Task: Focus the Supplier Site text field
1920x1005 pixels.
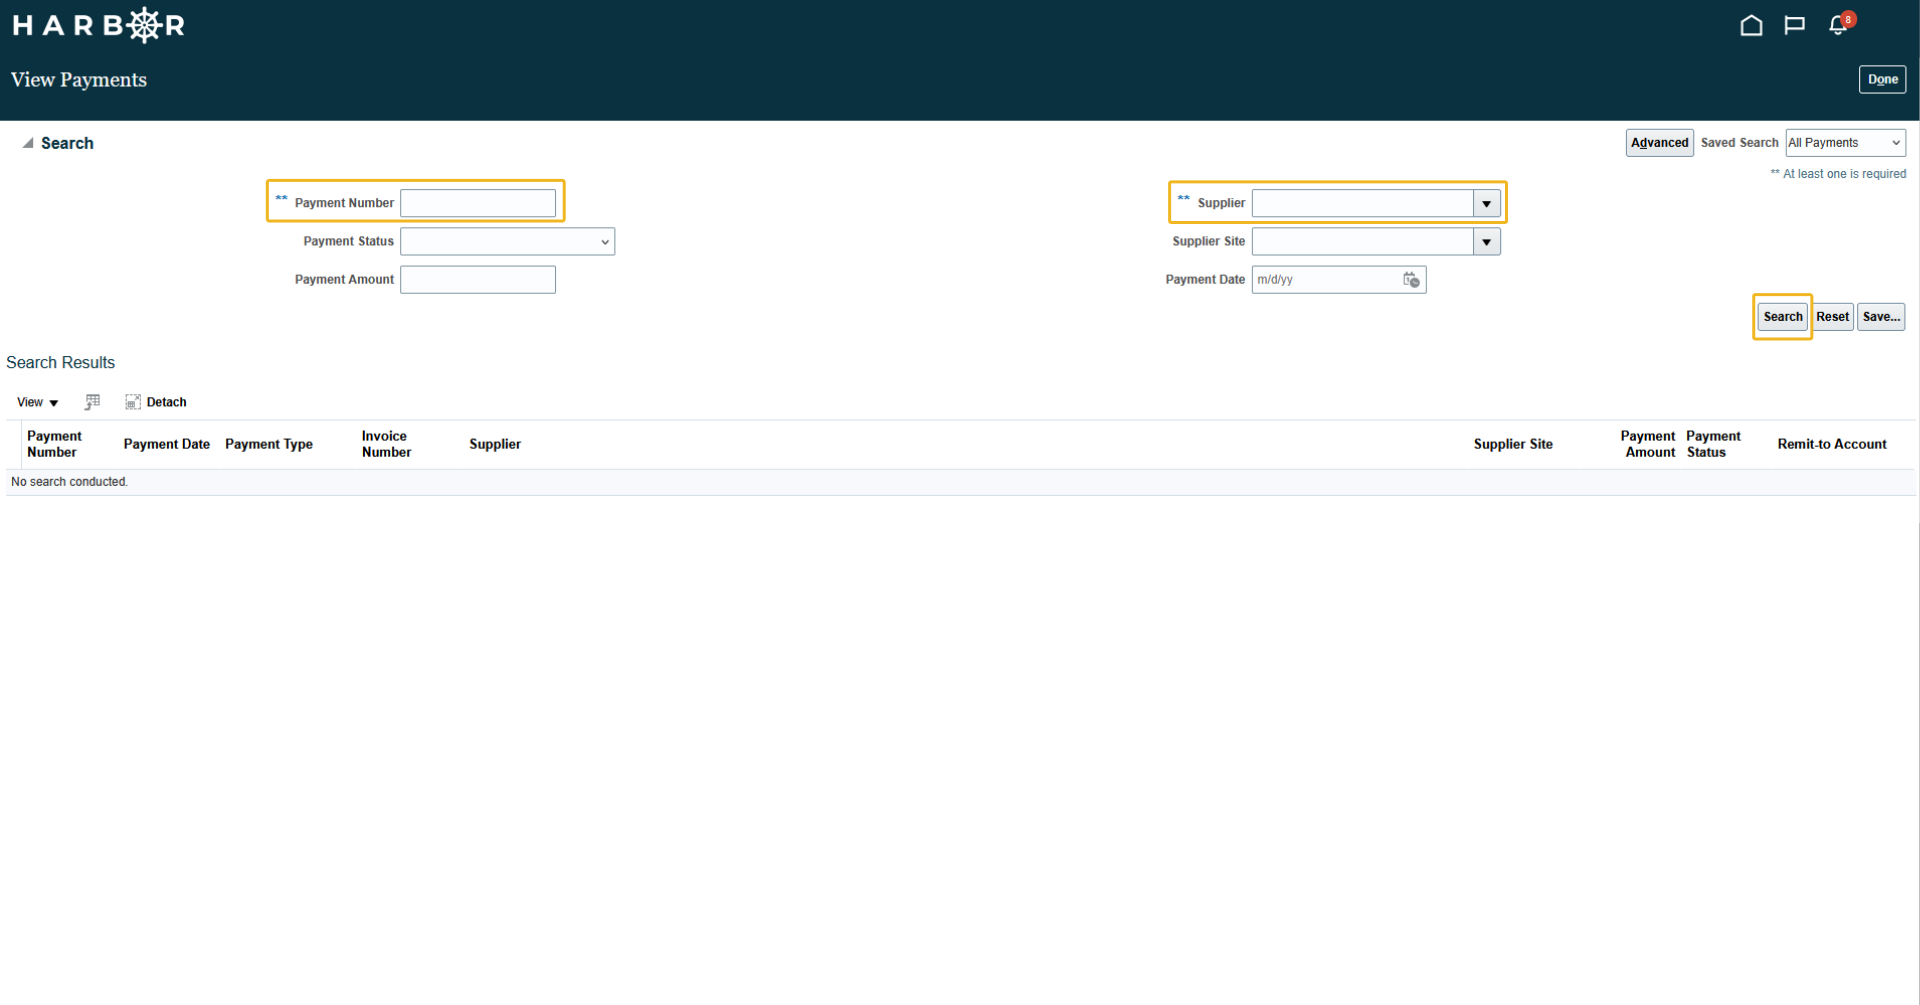Action: 1363,242
